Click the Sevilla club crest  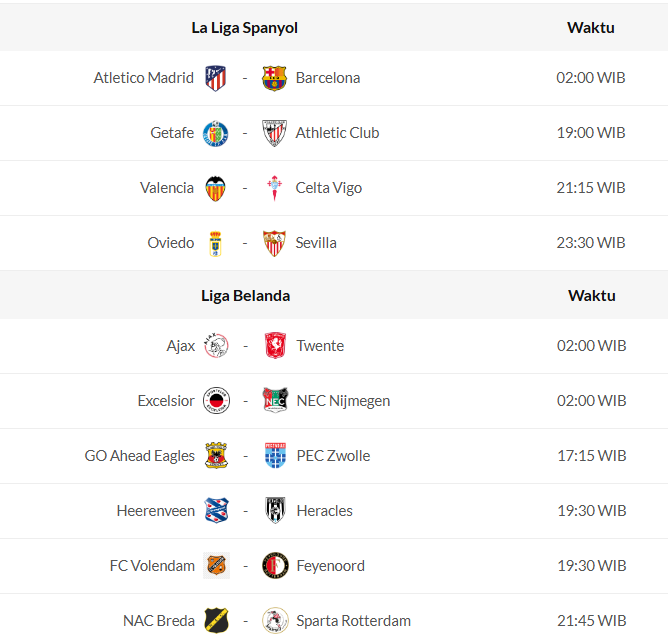point(274,243)
